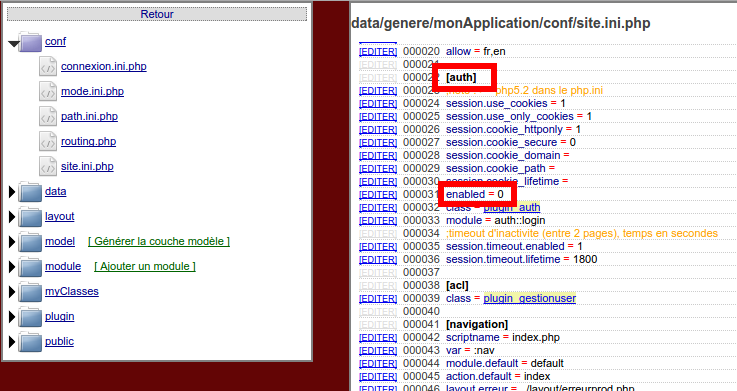The width and height of the screenshot is (737, 391).
Task: Click the connexion.ini.php file icon
Action: click(48, 66)
